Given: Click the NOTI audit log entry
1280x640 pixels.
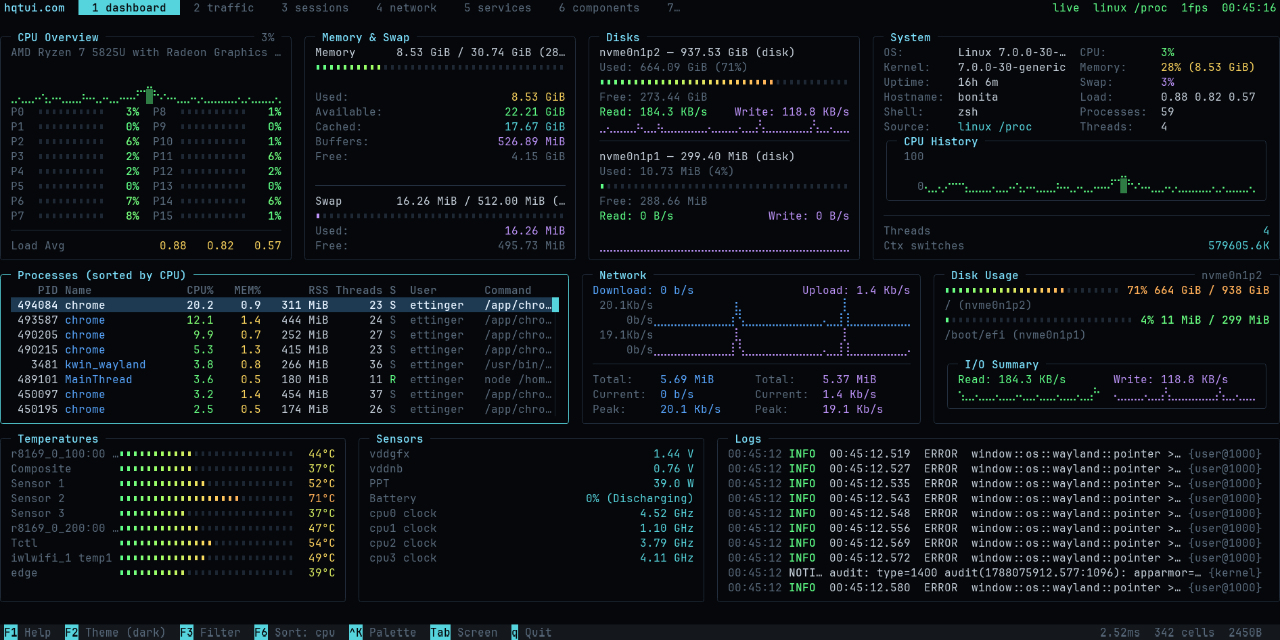Looking at the screenshot, I should tap(995, 573).
